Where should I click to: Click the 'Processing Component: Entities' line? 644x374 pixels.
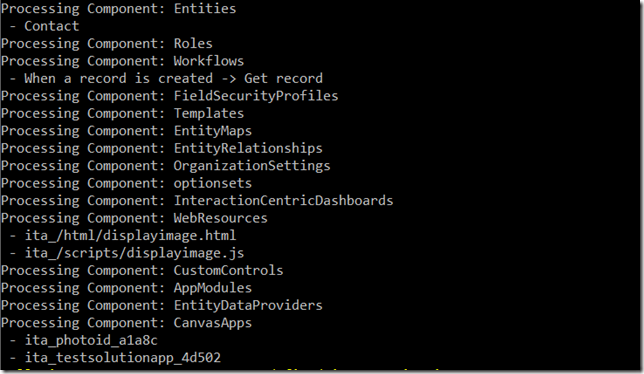118,9
